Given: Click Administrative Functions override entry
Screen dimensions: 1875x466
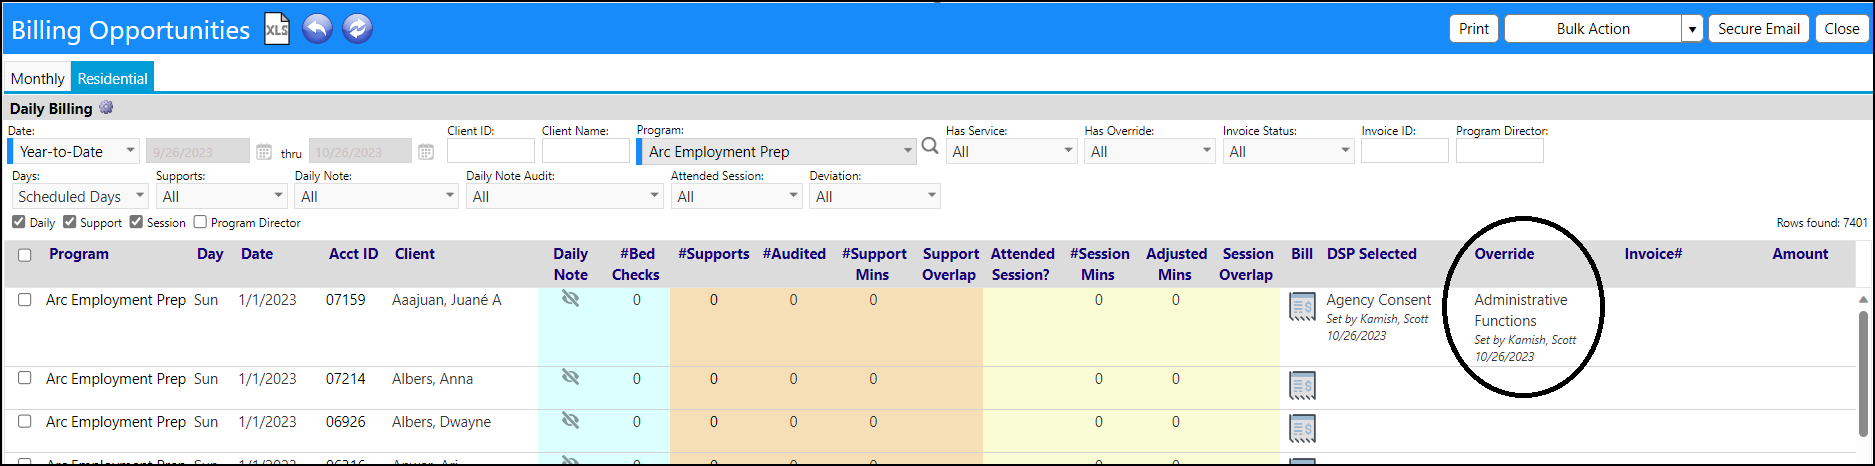Looking at the screenshot, I should 1520,310.
